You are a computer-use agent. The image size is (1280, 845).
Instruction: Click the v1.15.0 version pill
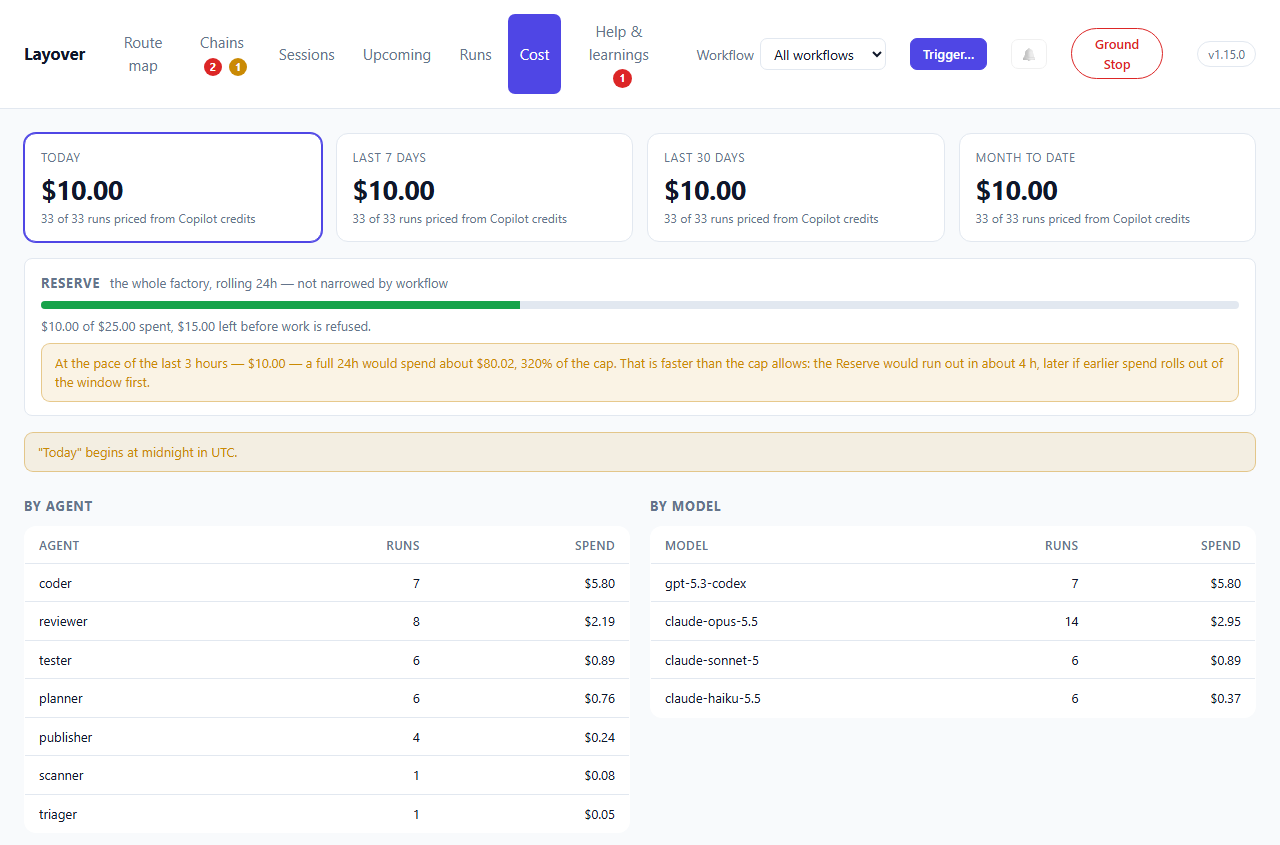coord(1226,54)
